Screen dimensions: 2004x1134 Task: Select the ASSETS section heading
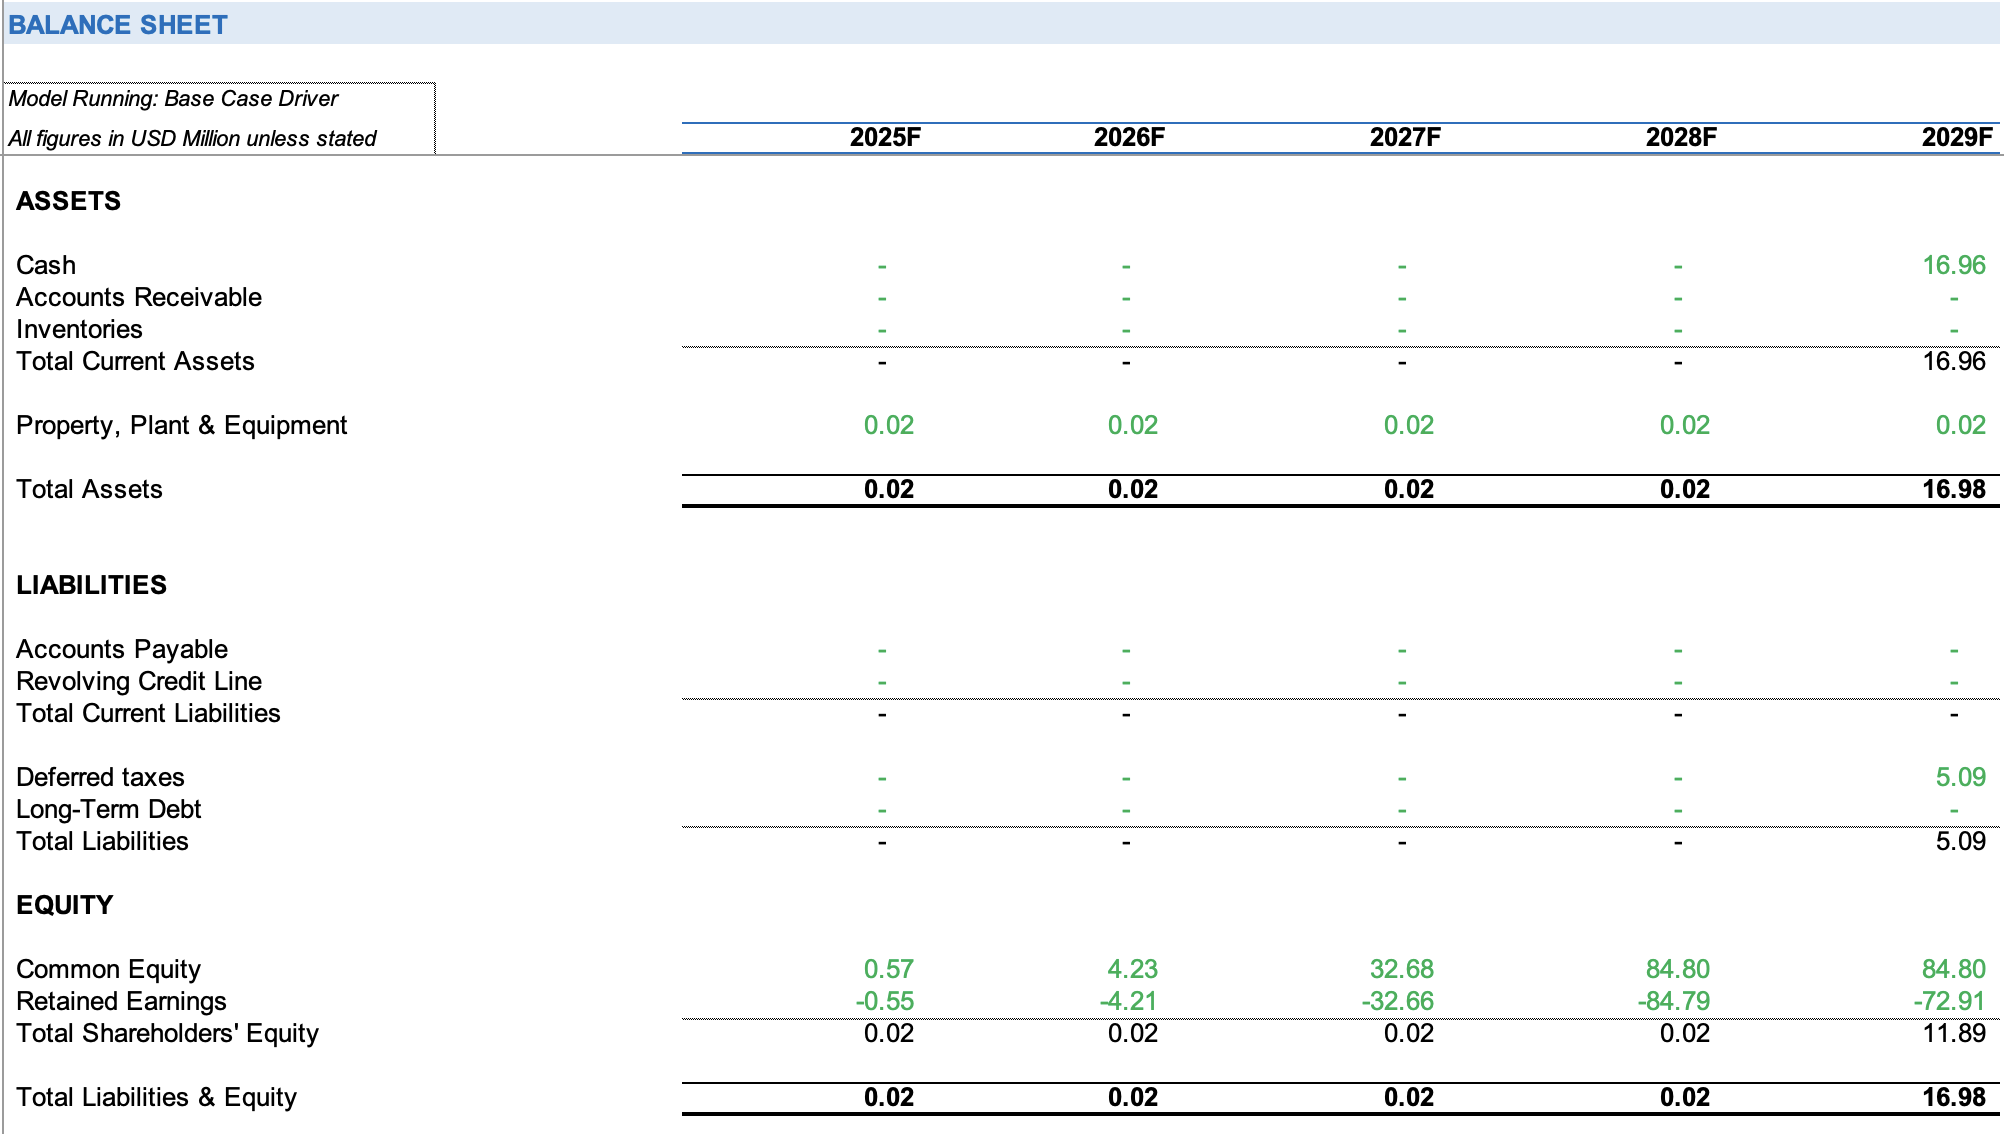(68, 201)
